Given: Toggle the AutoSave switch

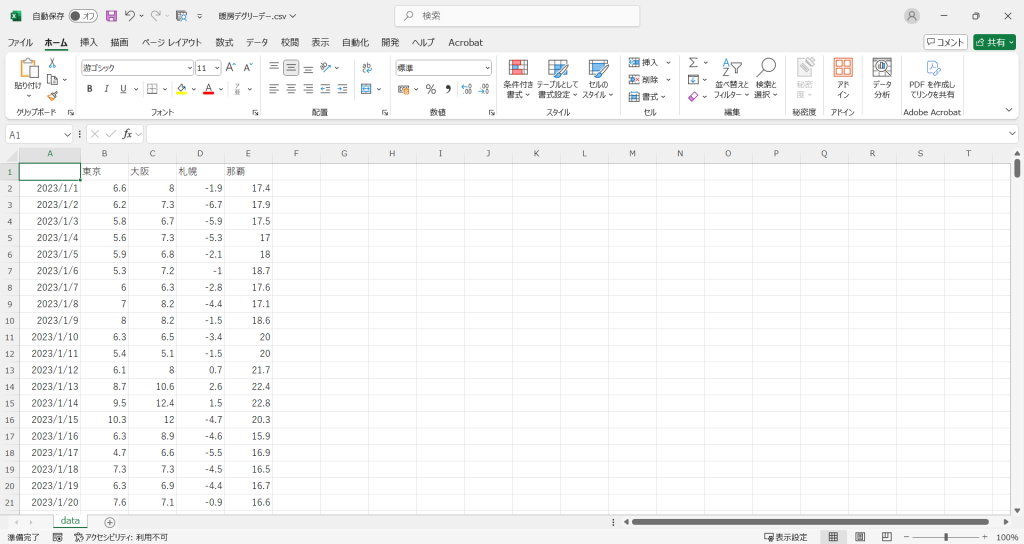Looking at the screenshot, I should click(x=82, y=16).
